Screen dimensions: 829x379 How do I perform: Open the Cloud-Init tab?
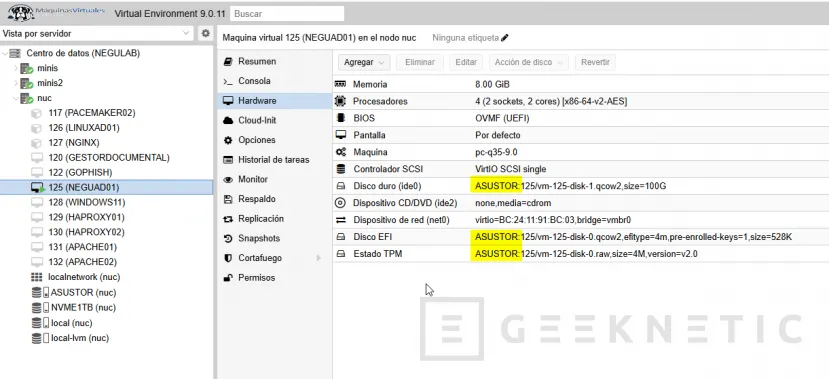pyautogui.click(x=274, y=121)
